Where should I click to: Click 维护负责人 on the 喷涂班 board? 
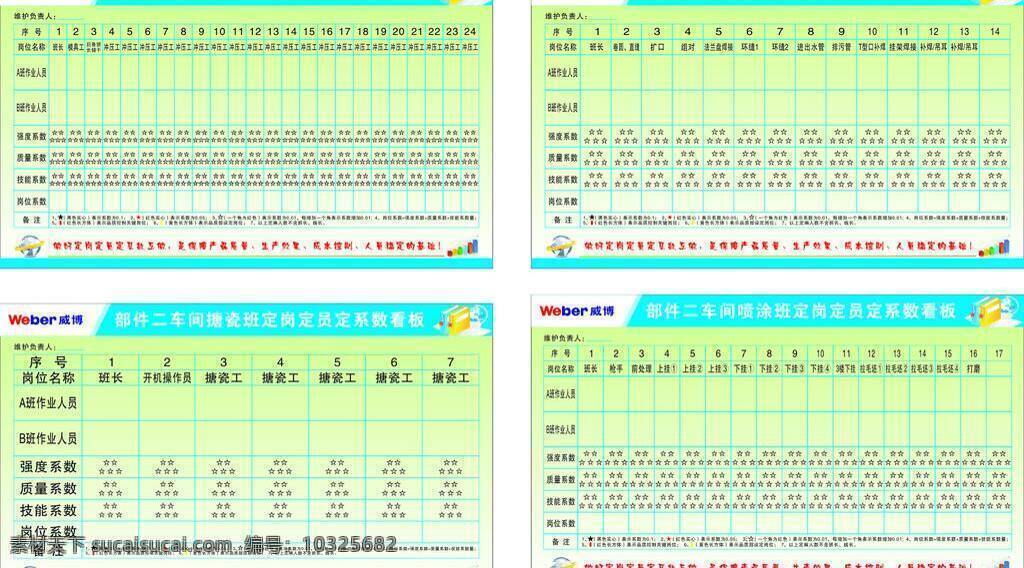click(x=564, y=338)
